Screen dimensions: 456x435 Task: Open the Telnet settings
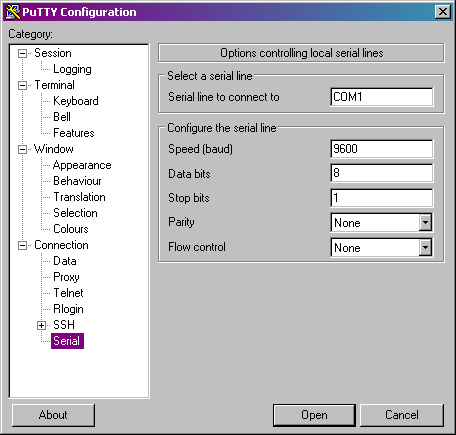pos(68,293)
